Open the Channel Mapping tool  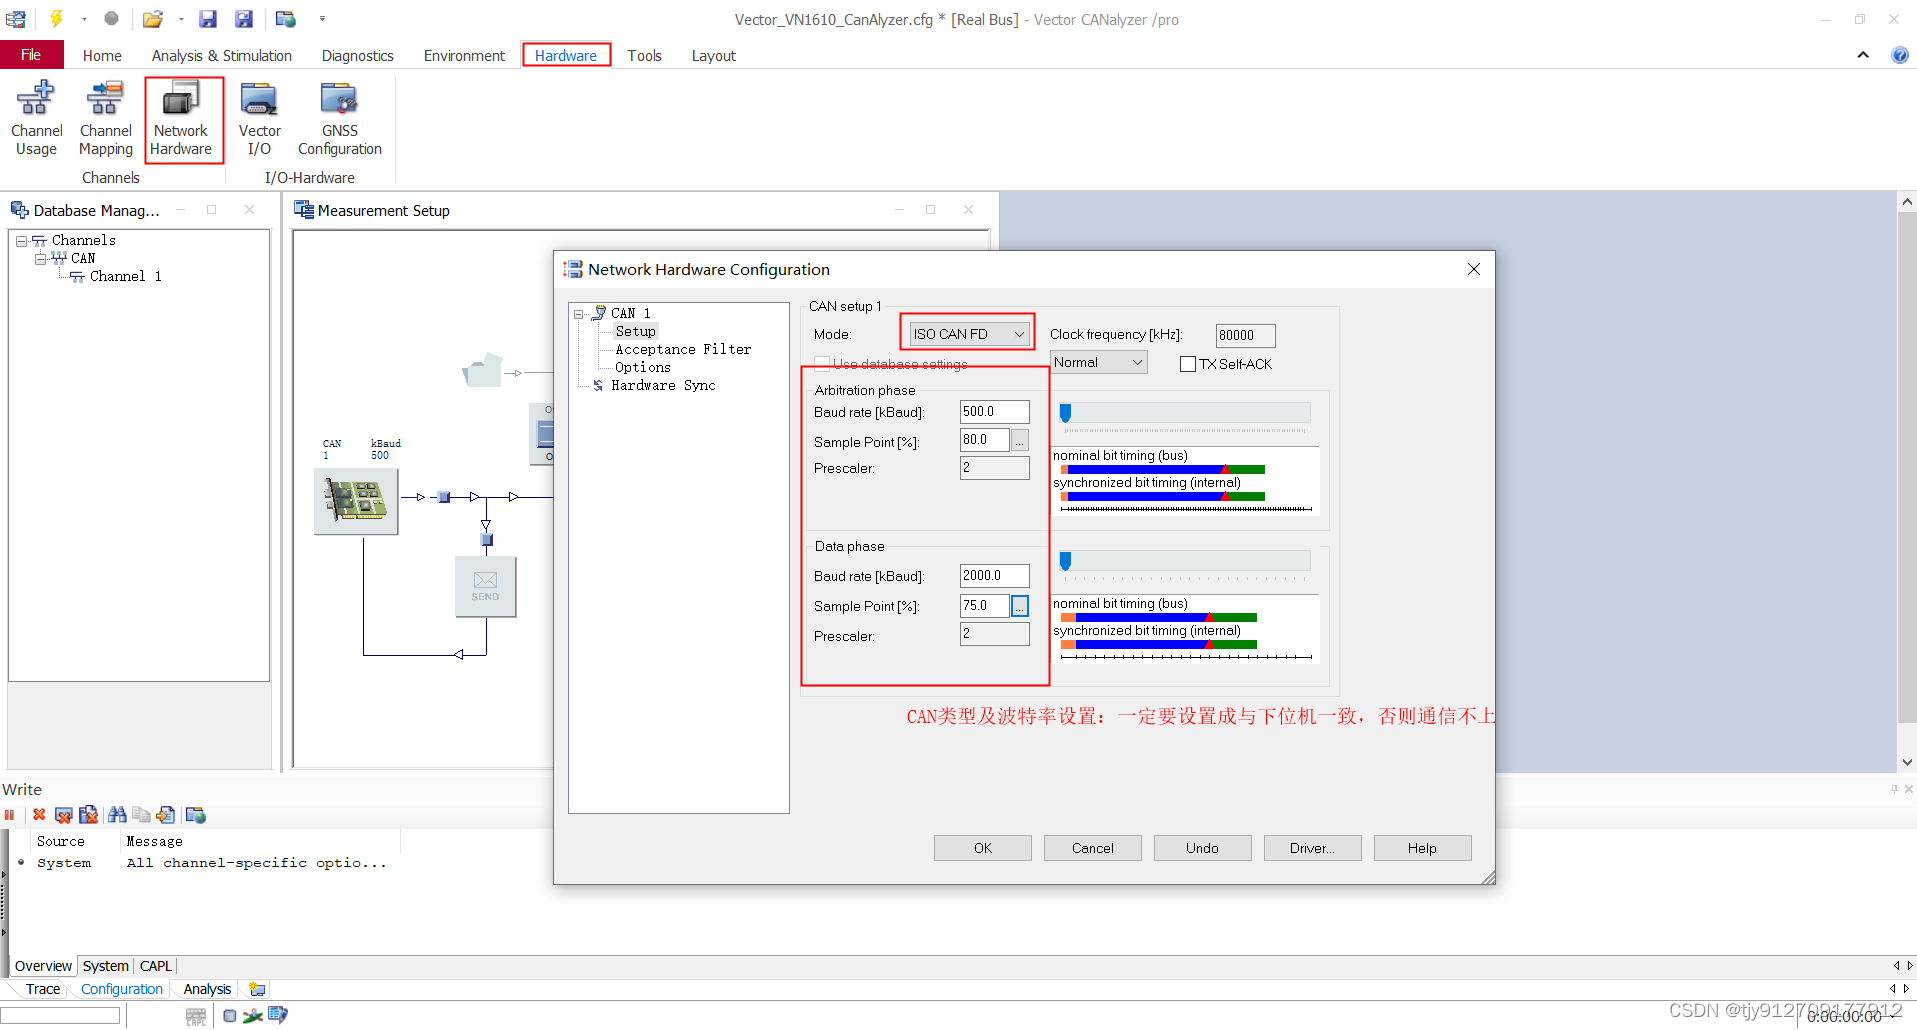[106, 119]
